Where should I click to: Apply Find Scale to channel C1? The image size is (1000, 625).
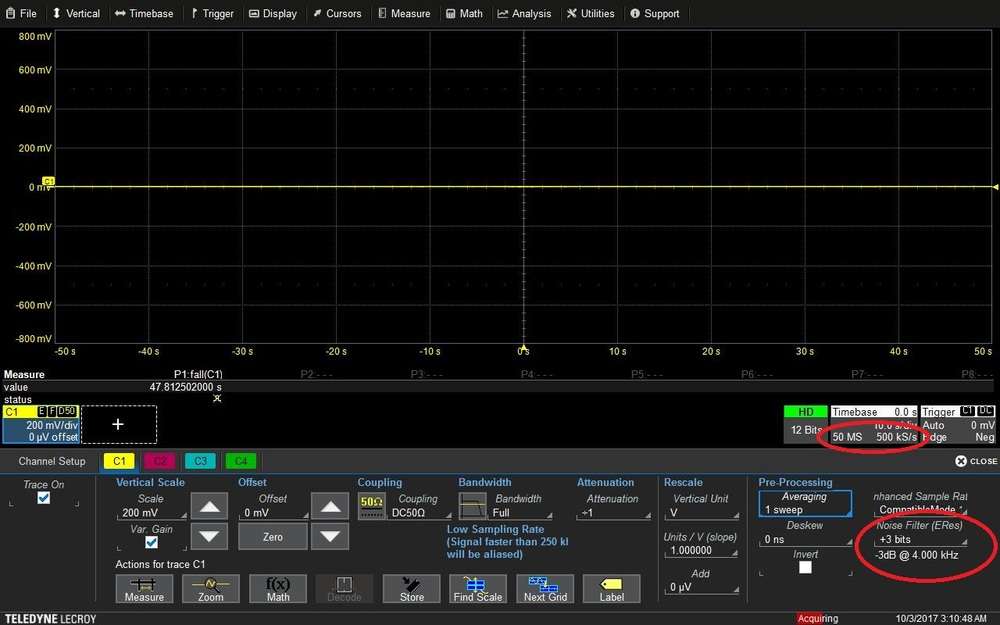[x=478, y=589]
